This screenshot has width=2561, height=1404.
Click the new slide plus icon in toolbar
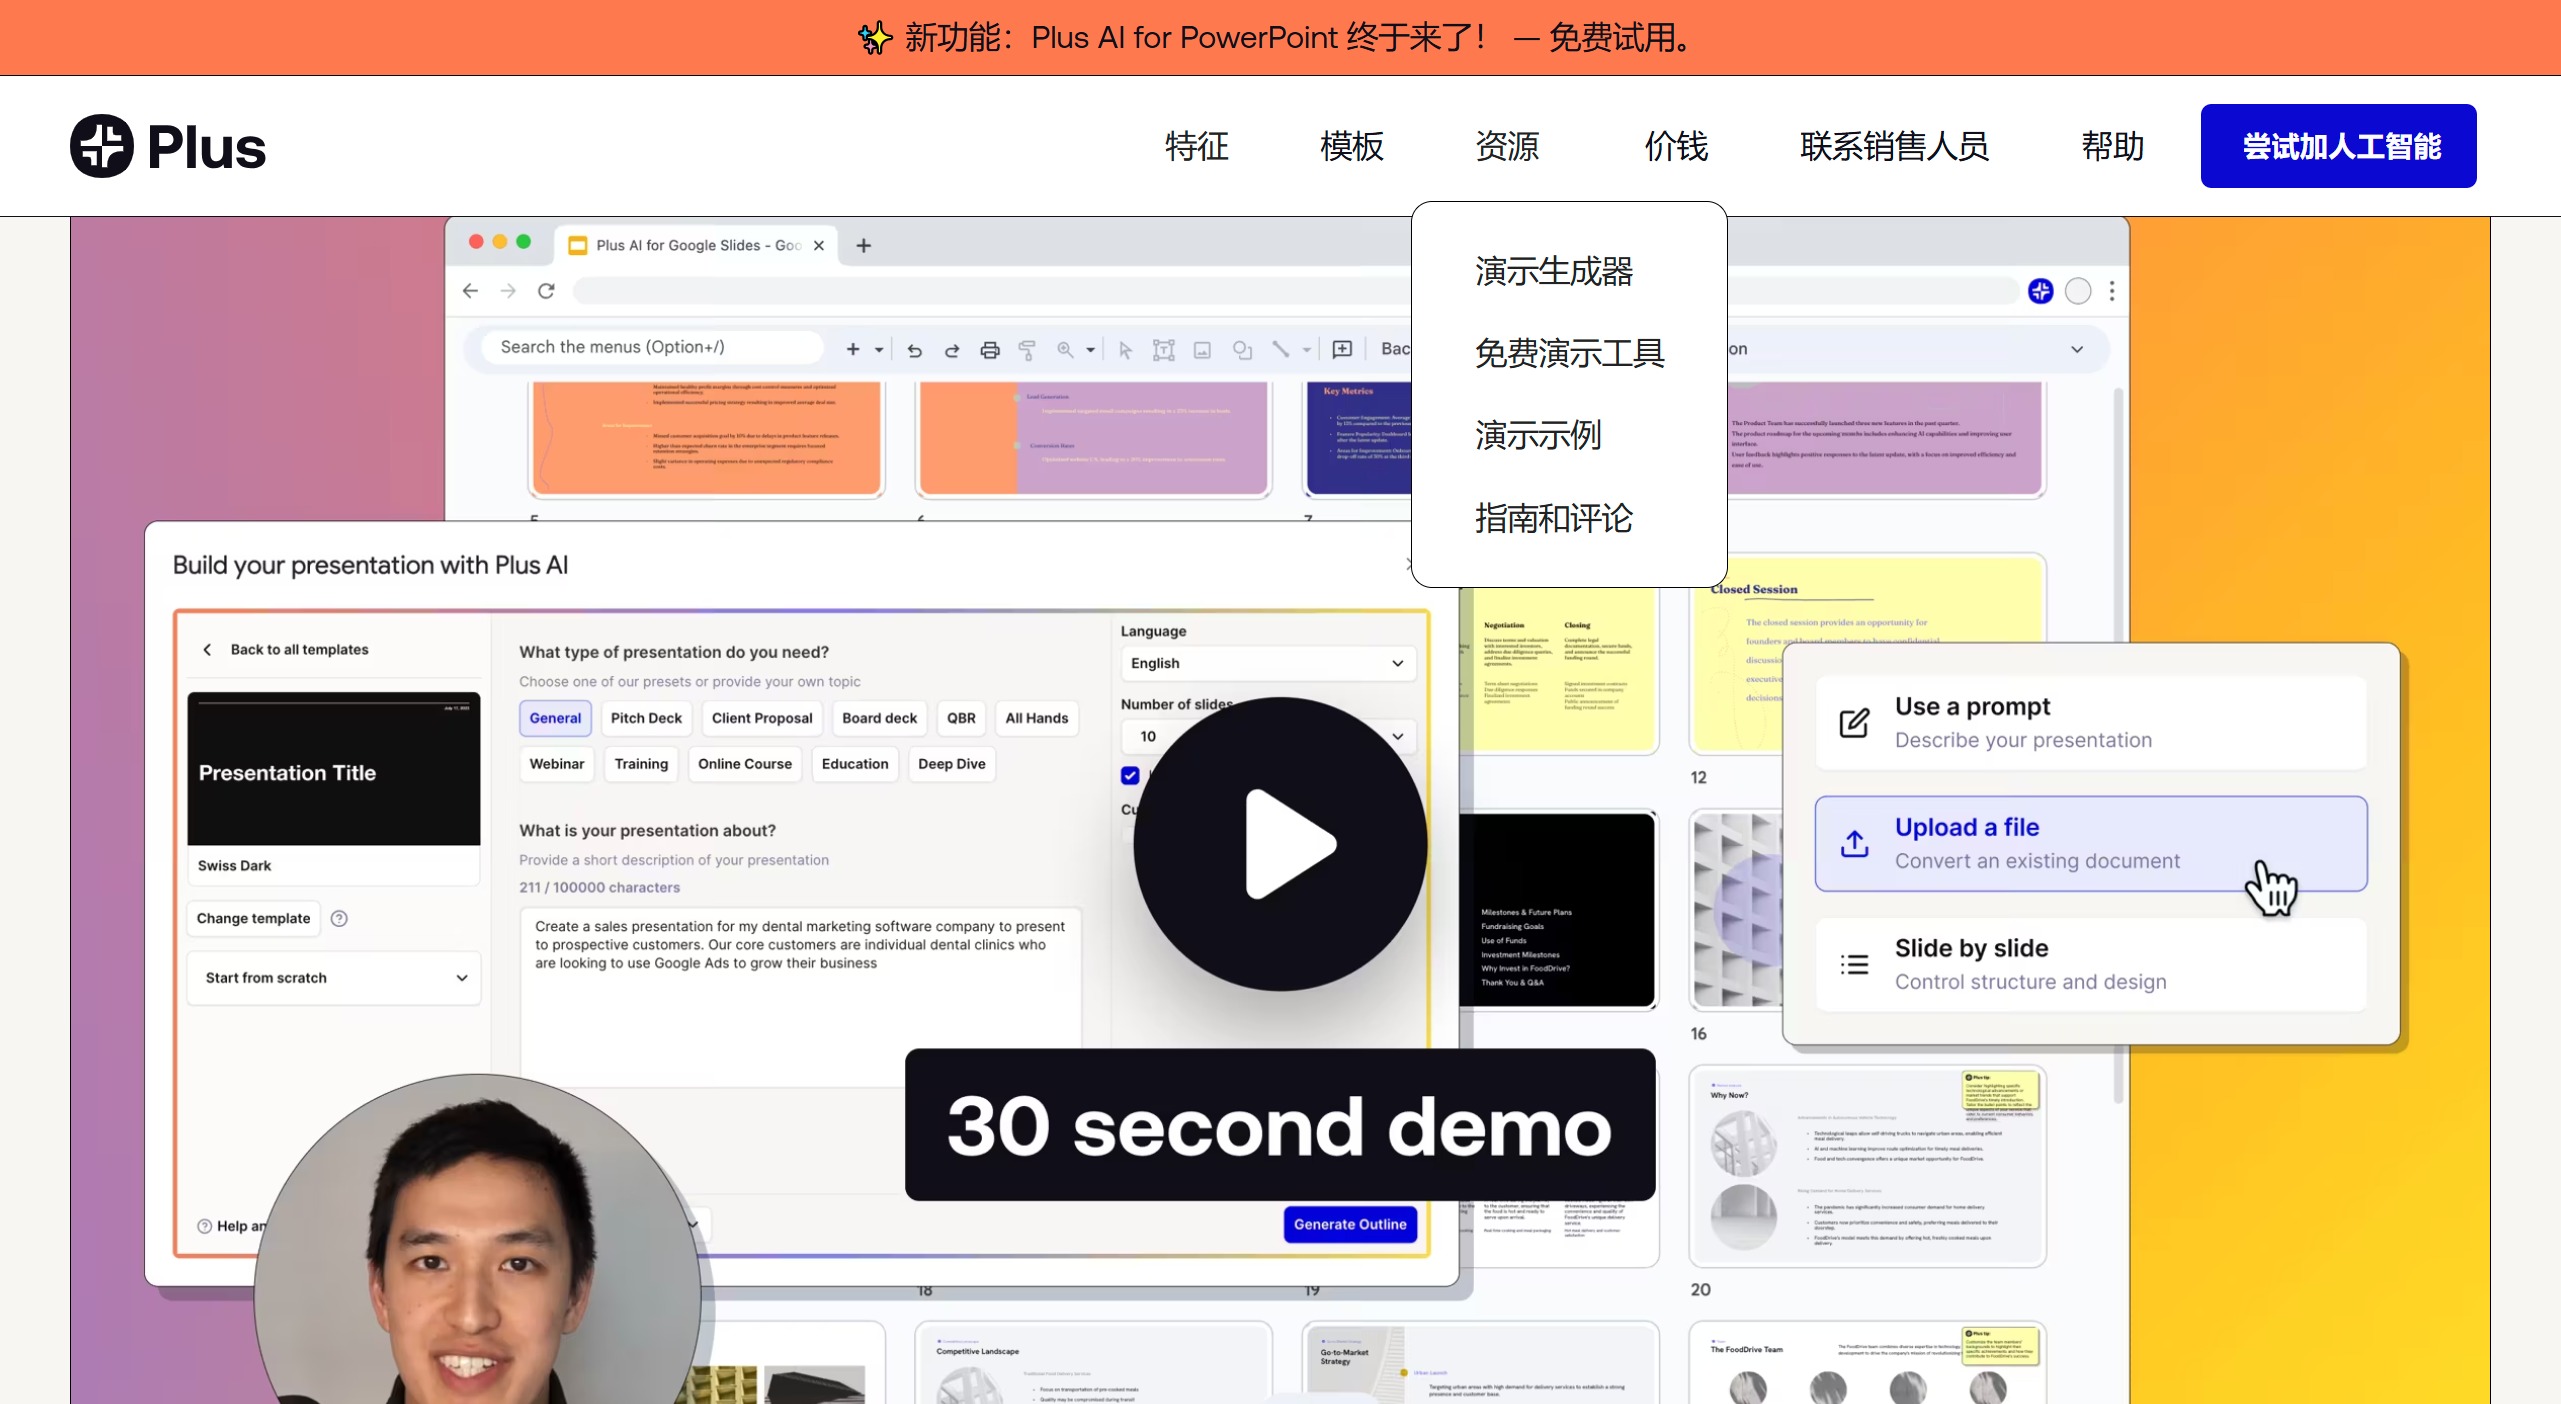[x=853, y=349]
